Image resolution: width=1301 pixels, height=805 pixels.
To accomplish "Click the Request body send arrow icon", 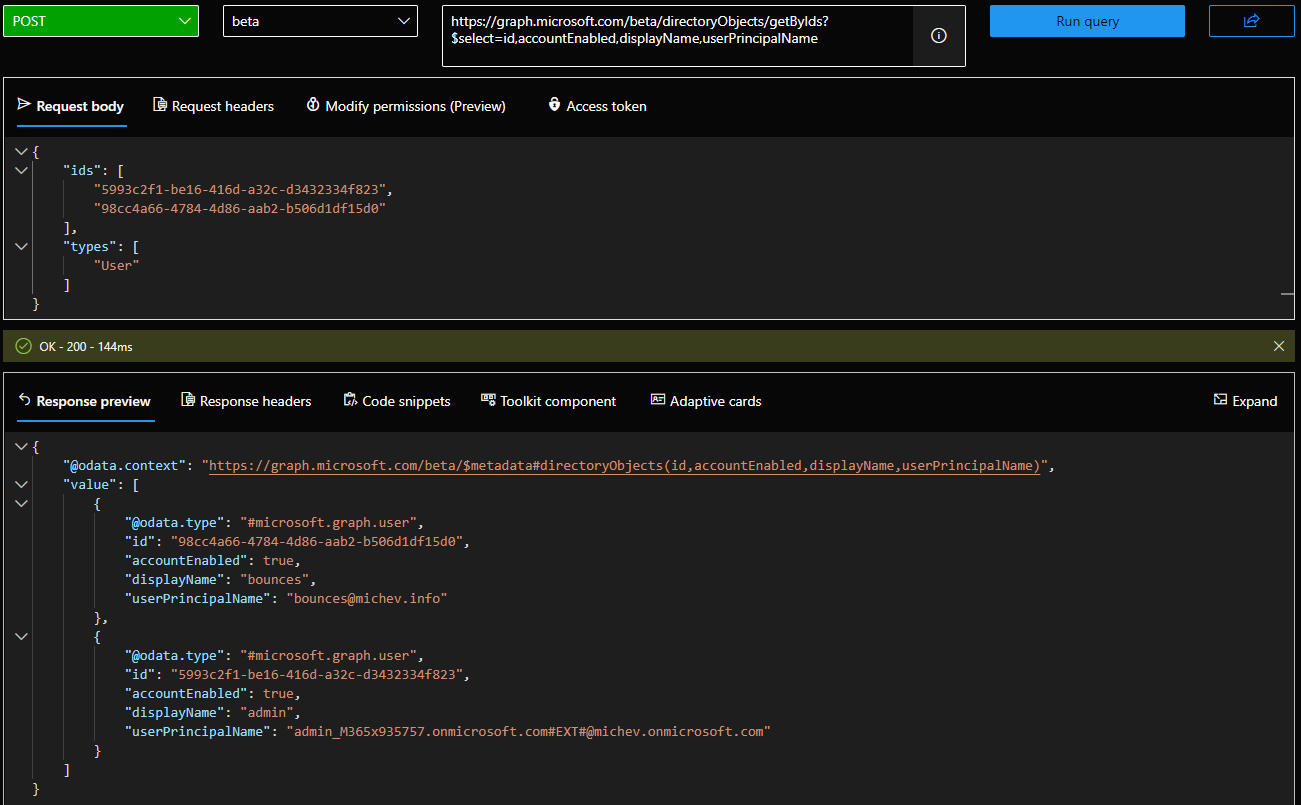I will [25, 105].
